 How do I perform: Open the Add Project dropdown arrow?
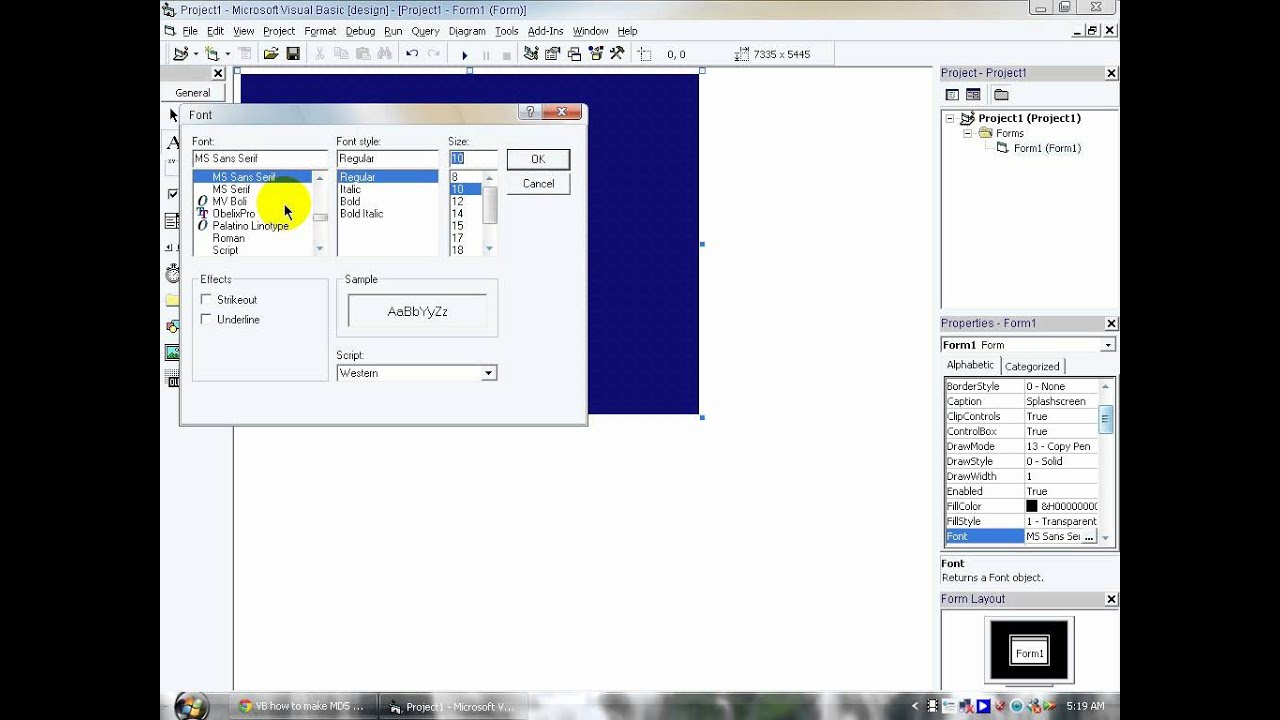tap(195, 54)
